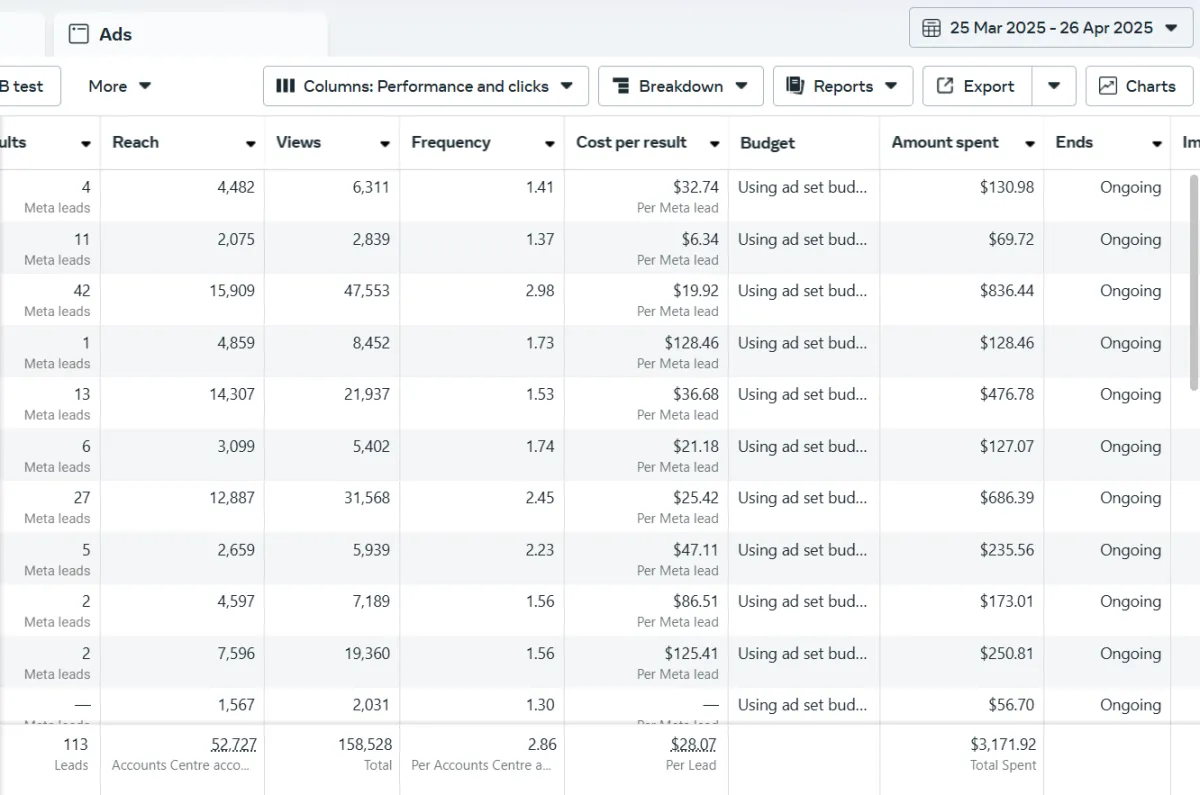Image resolution: width=1200 pixels, height=795 pixels.
Task: Click the $836.44 amount spent cell
Action: [x=1006, y=291]
